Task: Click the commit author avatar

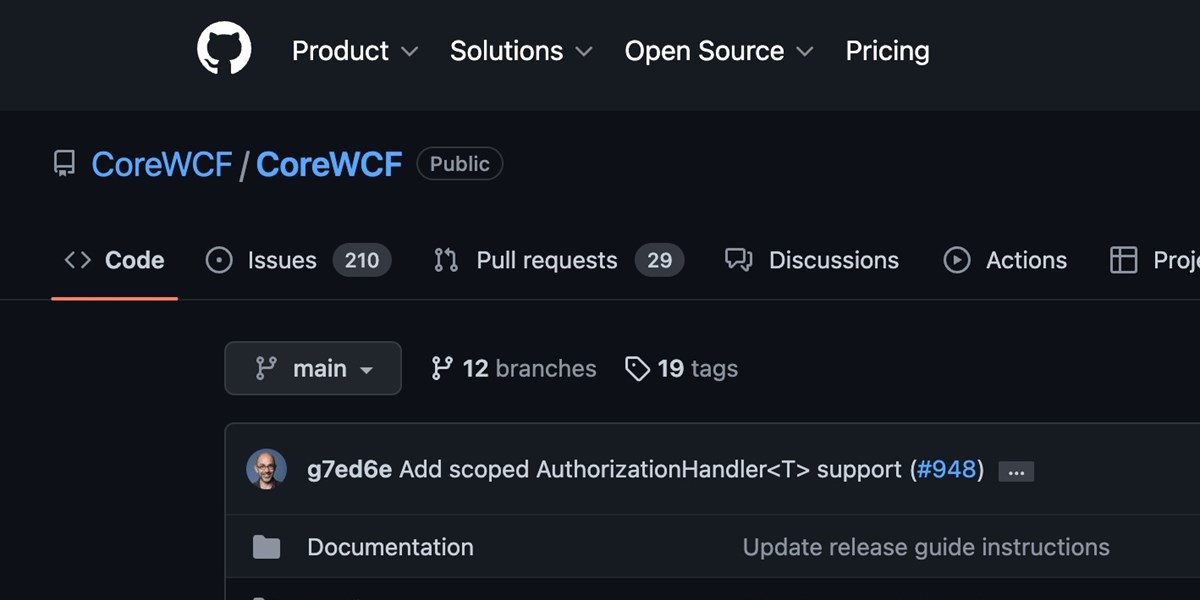Action: 266,469
